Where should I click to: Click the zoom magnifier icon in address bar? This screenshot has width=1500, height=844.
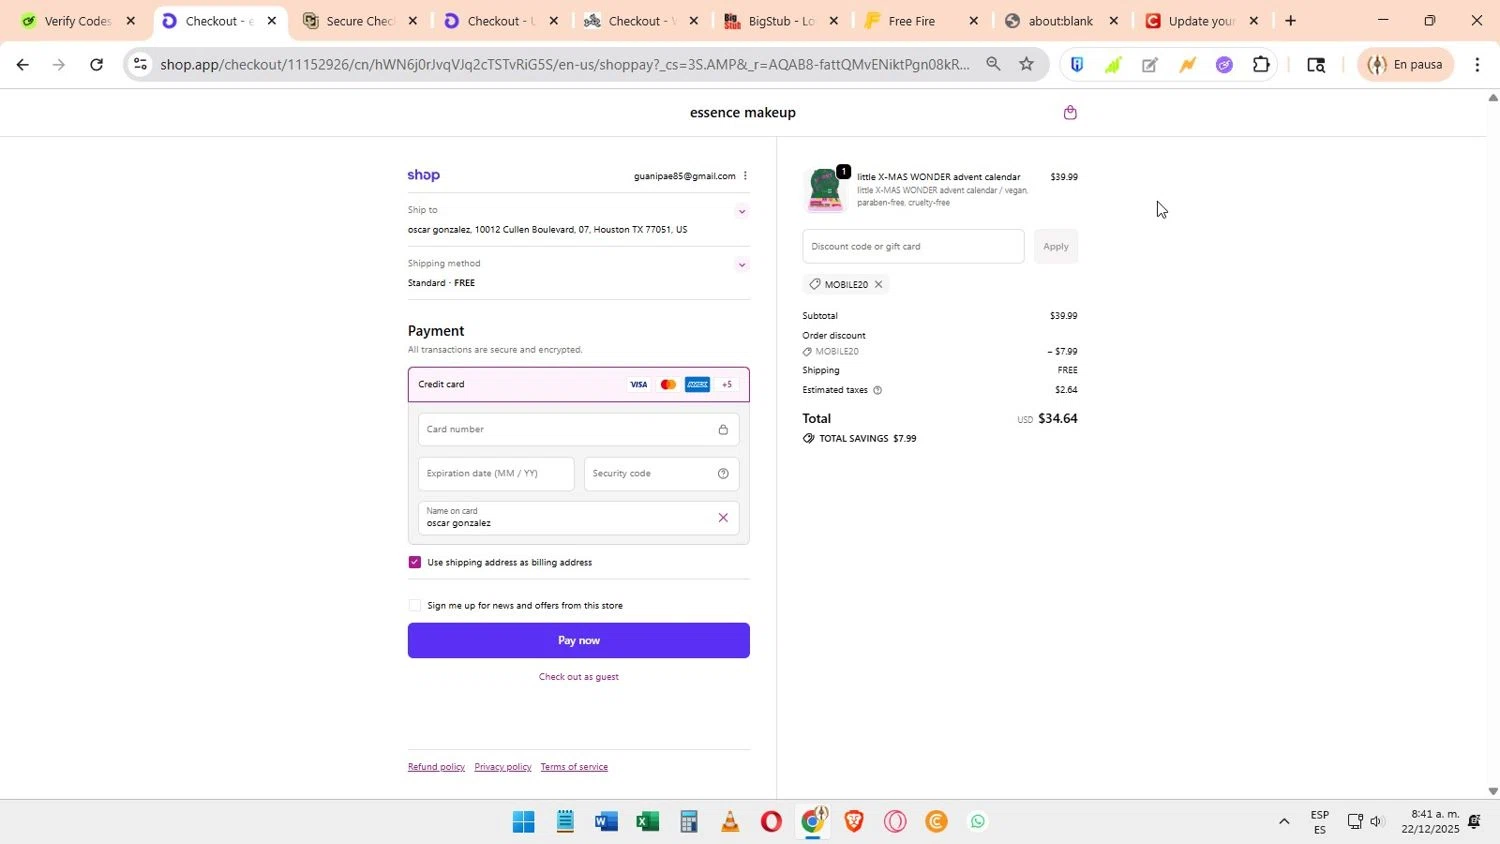coord(993,65)
